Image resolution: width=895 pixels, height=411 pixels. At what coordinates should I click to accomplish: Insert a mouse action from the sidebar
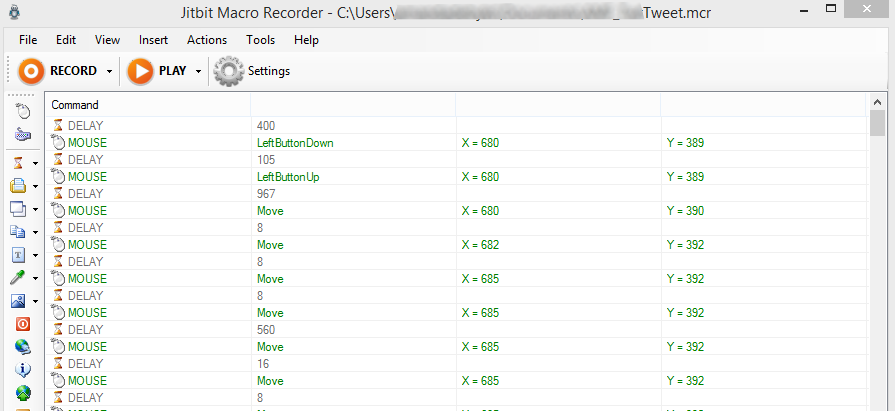22,111
